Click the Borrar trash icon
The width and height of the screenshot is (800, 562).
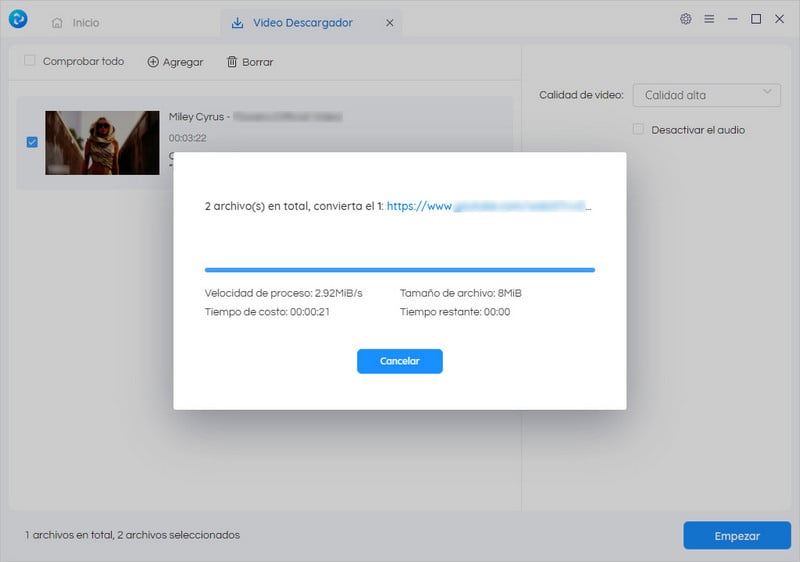coord(232,62)
